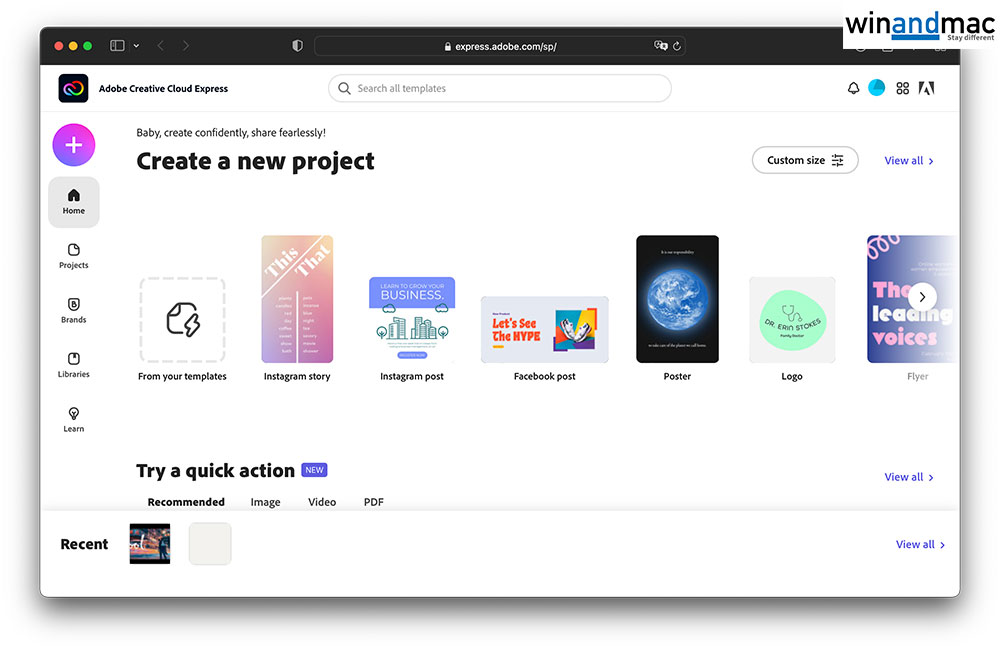Select the Video quick action tab
This screenshot has height=650, width=1000.
(322, 502)
